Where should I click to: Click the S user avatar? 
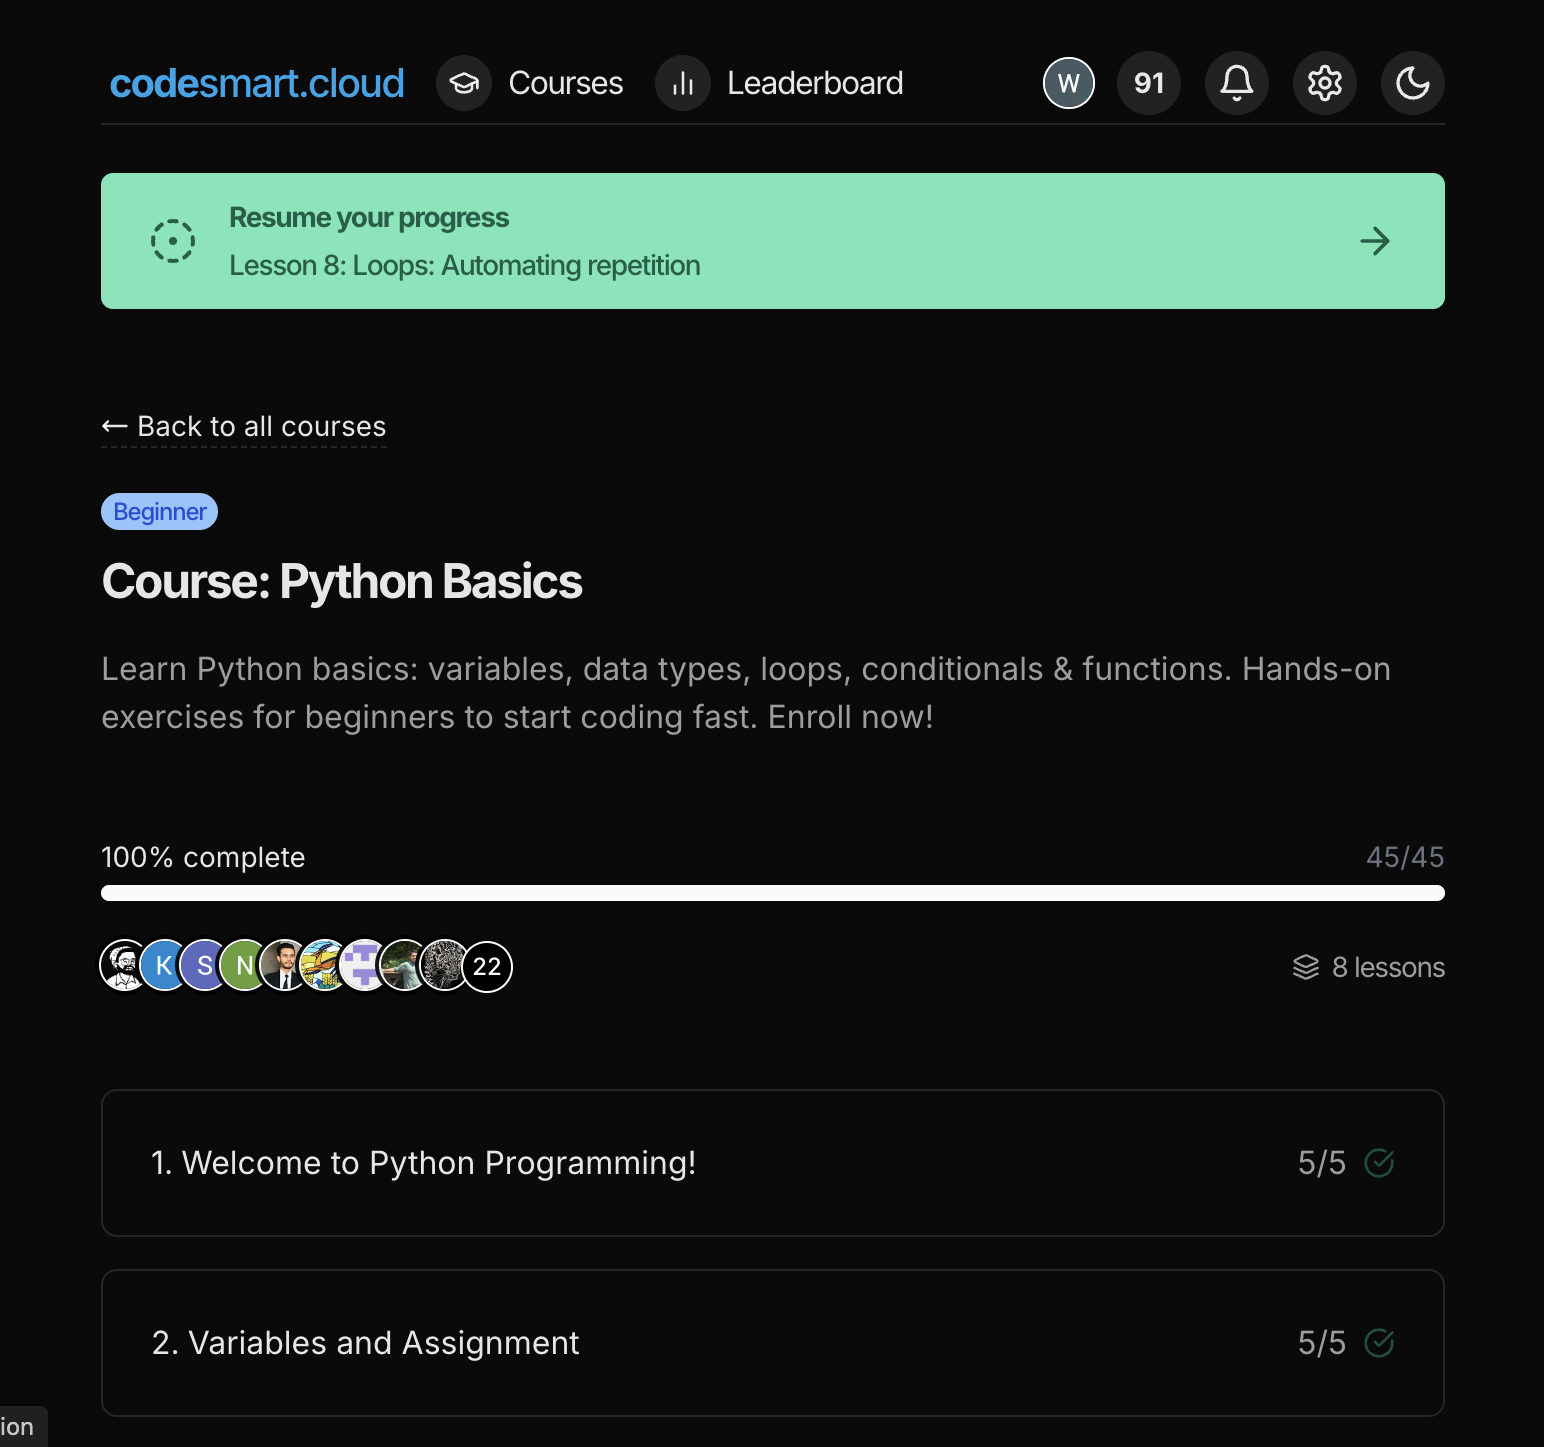(205, 966)
